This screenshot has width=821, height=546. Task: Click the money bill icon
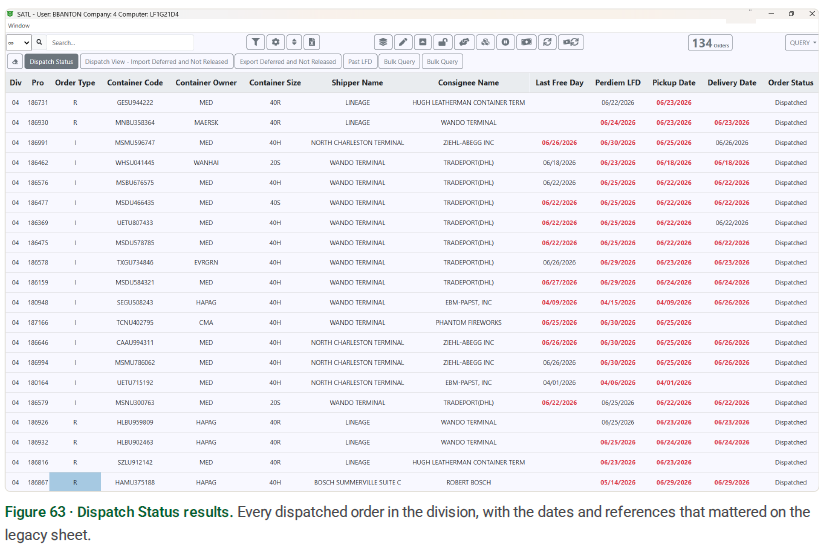[x=526, y=42]
